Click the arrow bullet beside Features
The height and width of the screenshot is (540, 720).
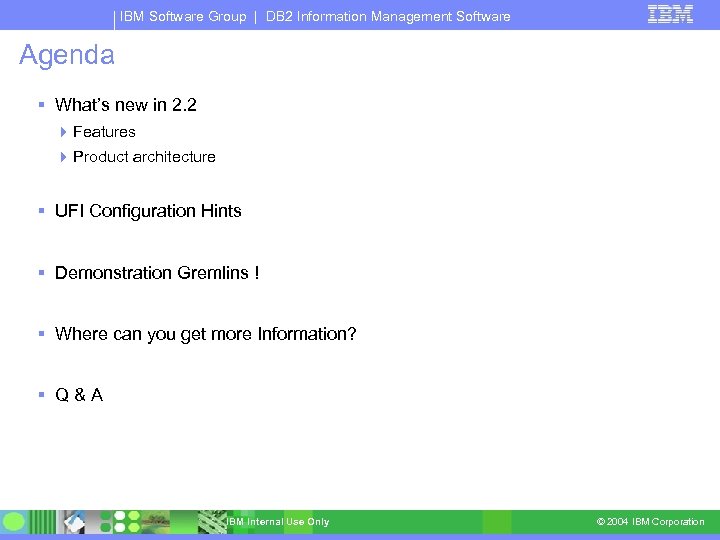click(x=63, y=132)
